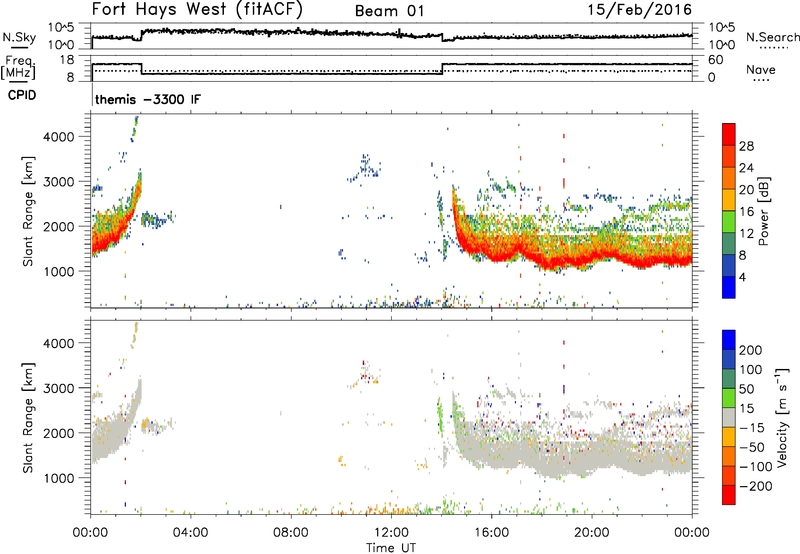
Task: Select the "Power [dB]" color bar title
Action: (x=764, y=211)
